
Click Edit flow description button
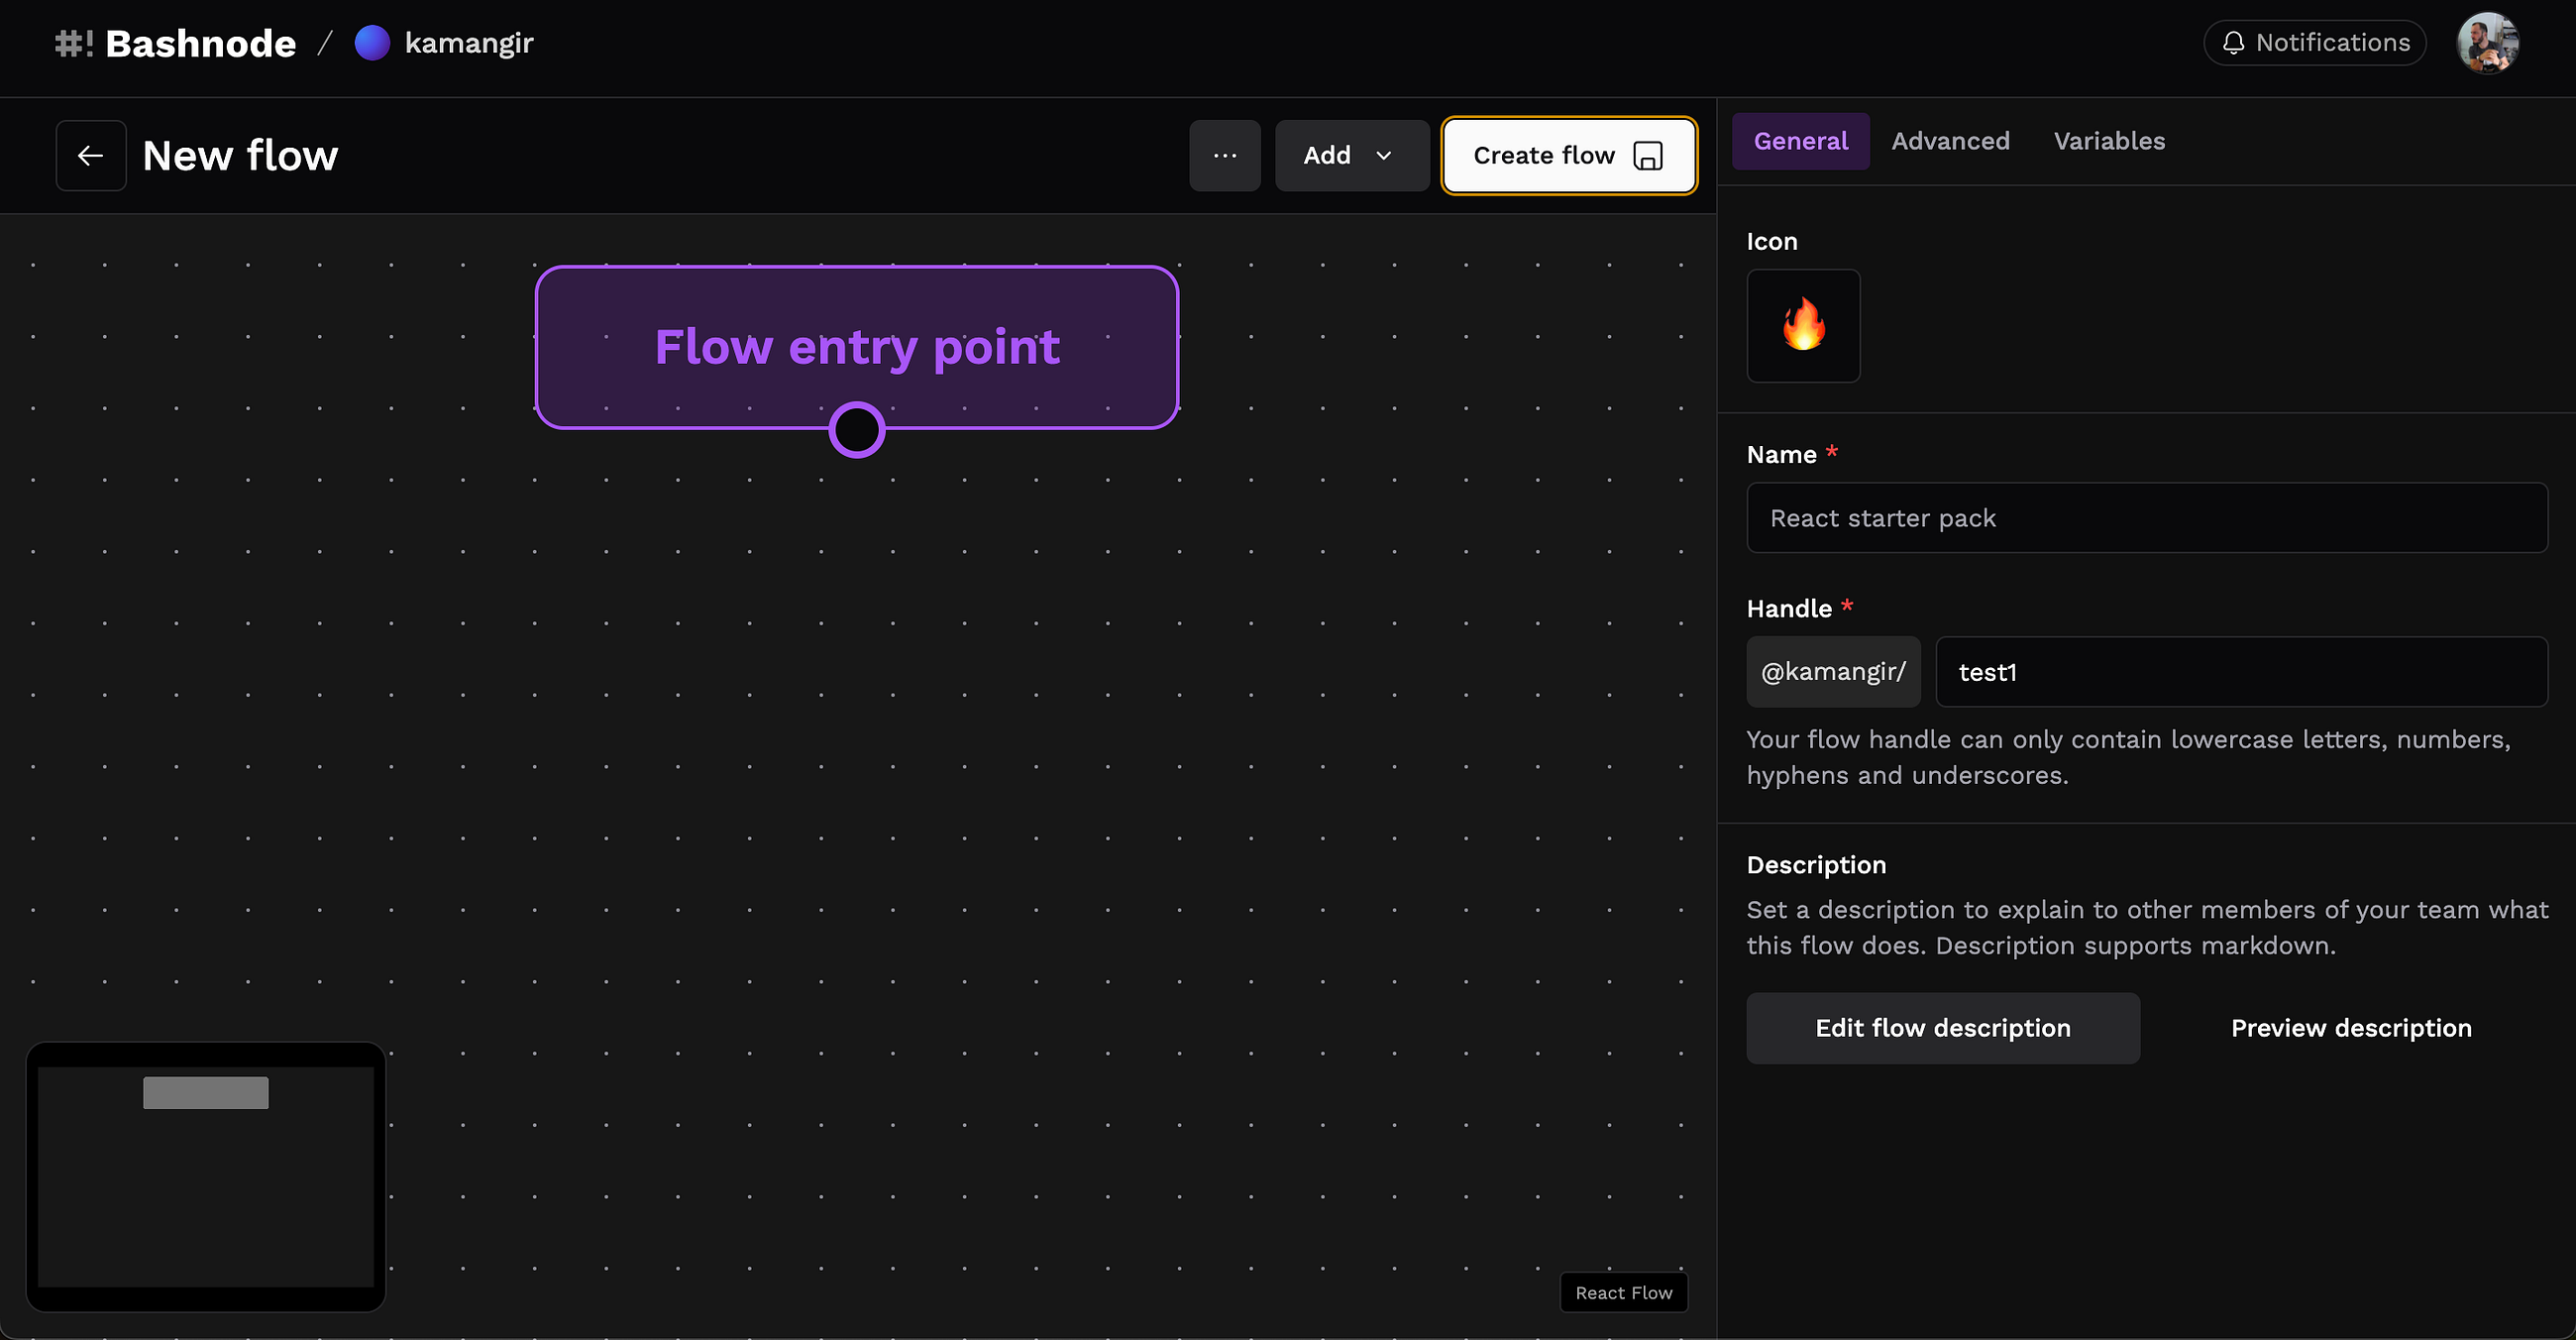point(1942,1027)
